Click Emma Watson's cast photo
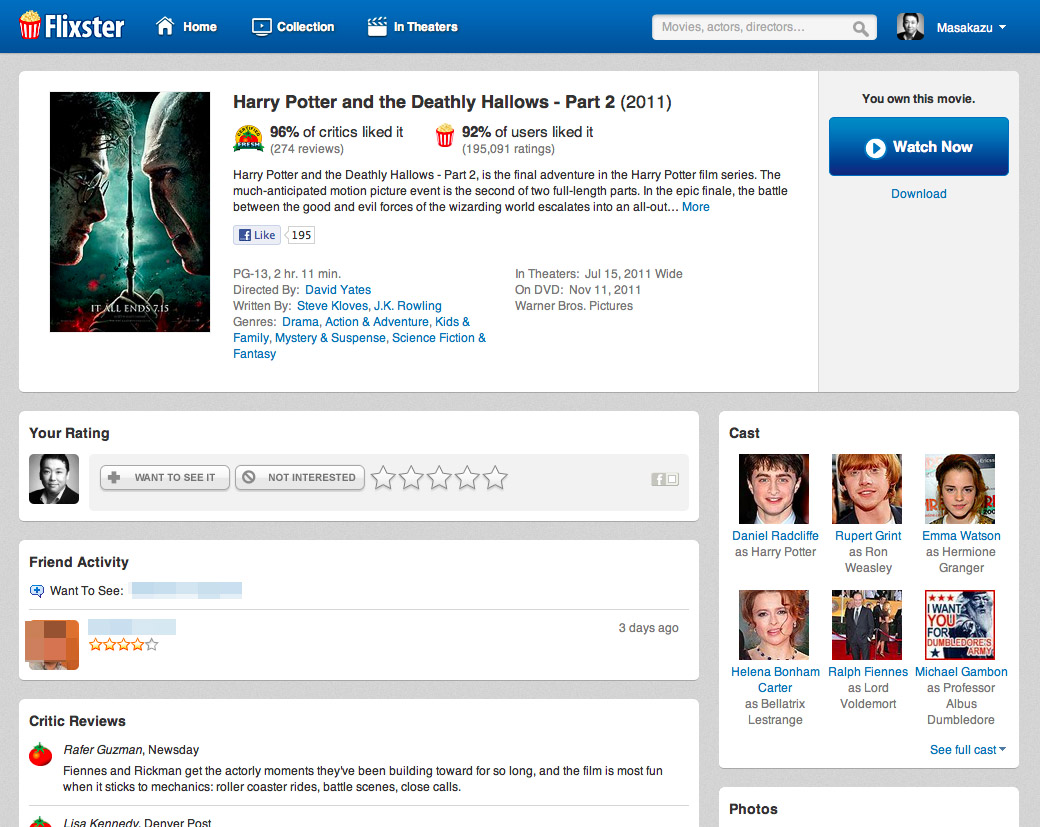 [960, 489]
